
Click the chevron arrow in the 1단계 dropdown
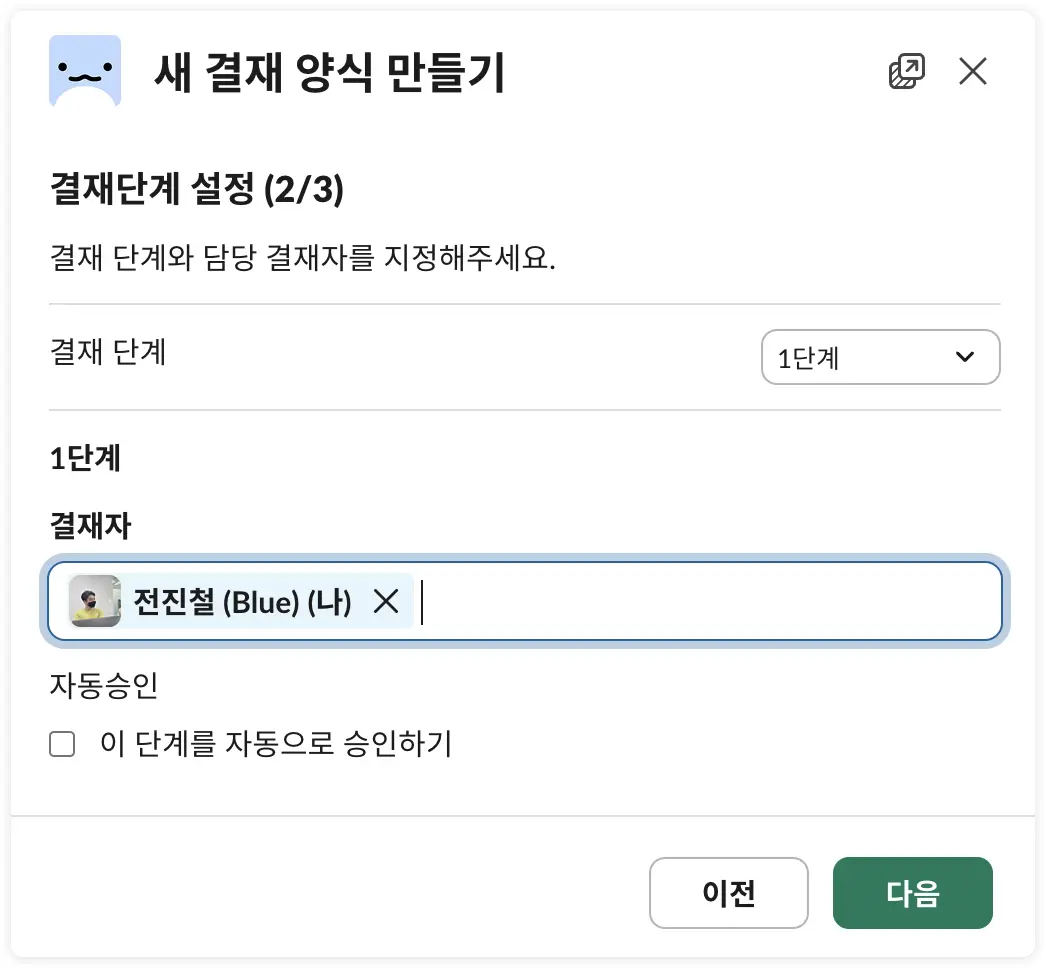pos(965,357)
